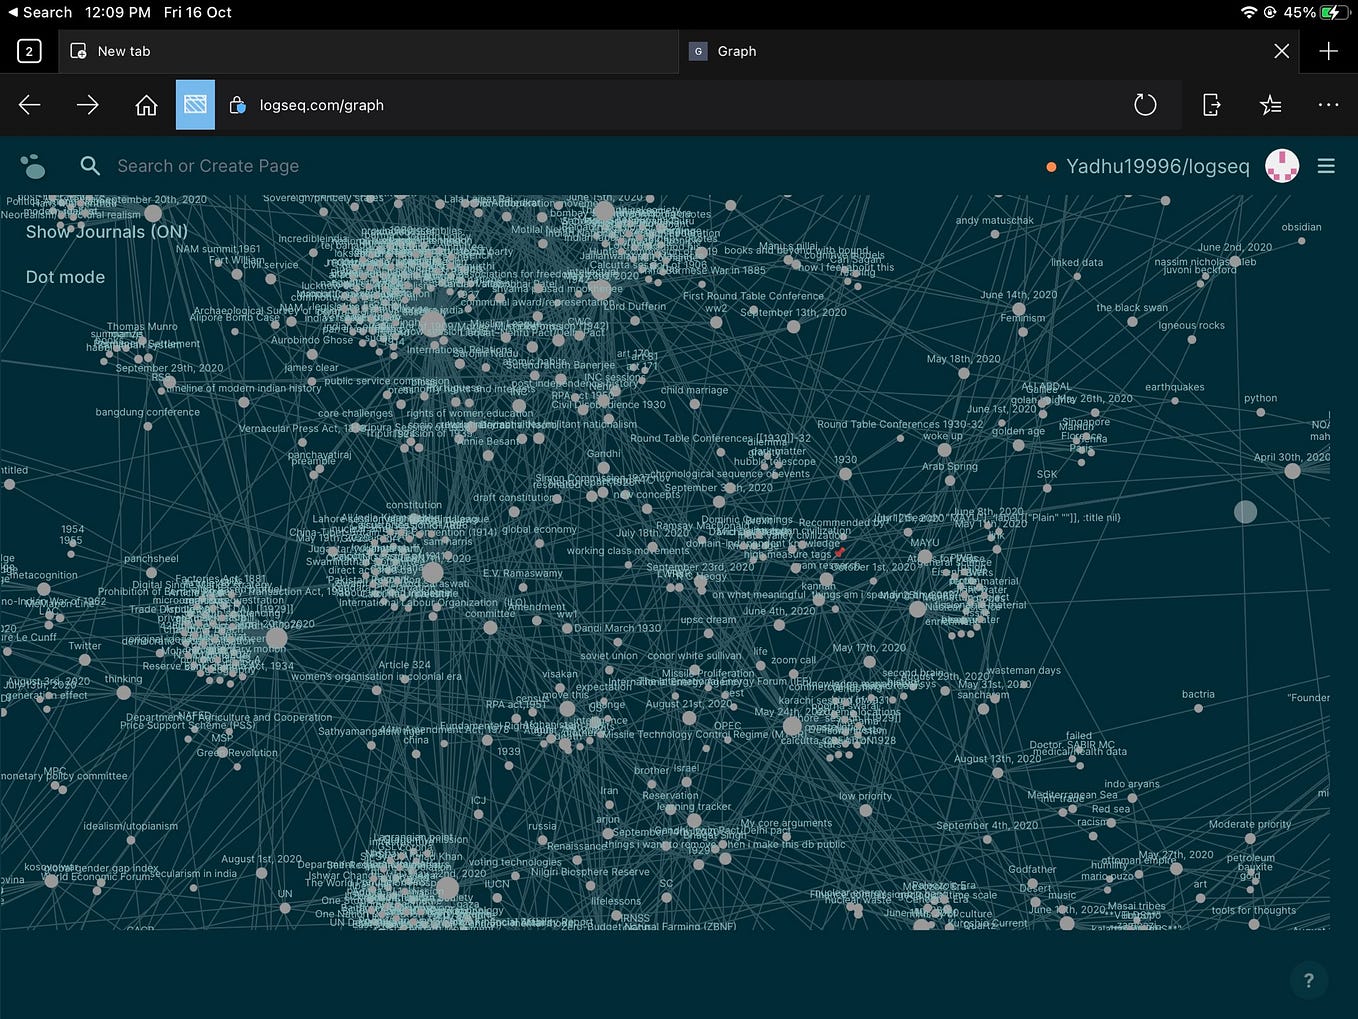Click the user avatar next to Yadhu19996/logseq

click(1282, 165)
